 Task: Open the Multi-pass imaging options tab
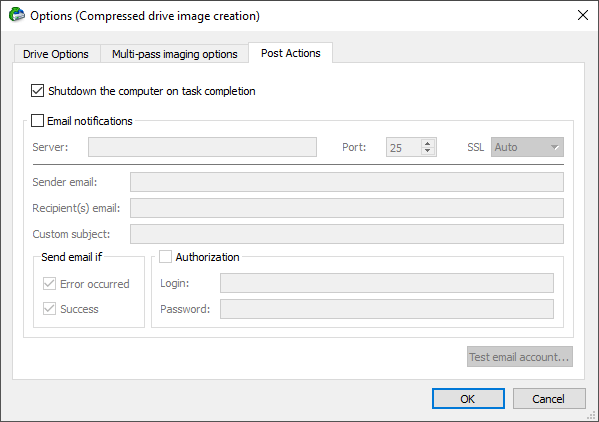[x=175, y=54]
